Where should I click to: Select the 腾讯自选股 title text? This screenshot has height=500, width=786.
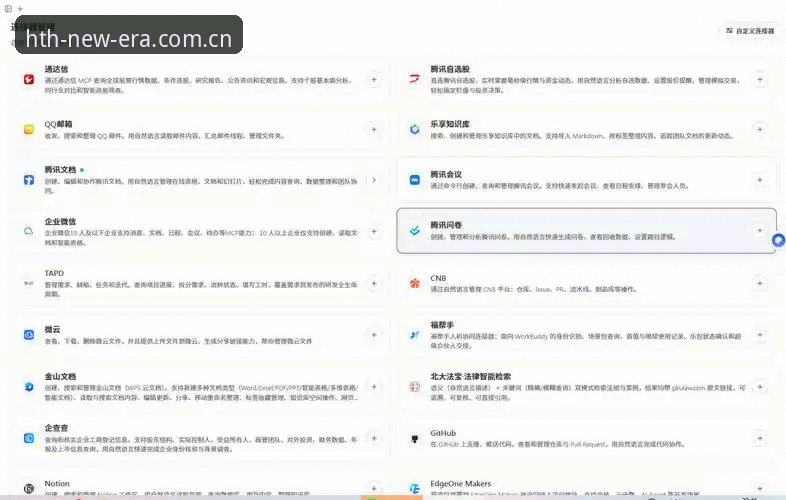[x=450, y=69]
